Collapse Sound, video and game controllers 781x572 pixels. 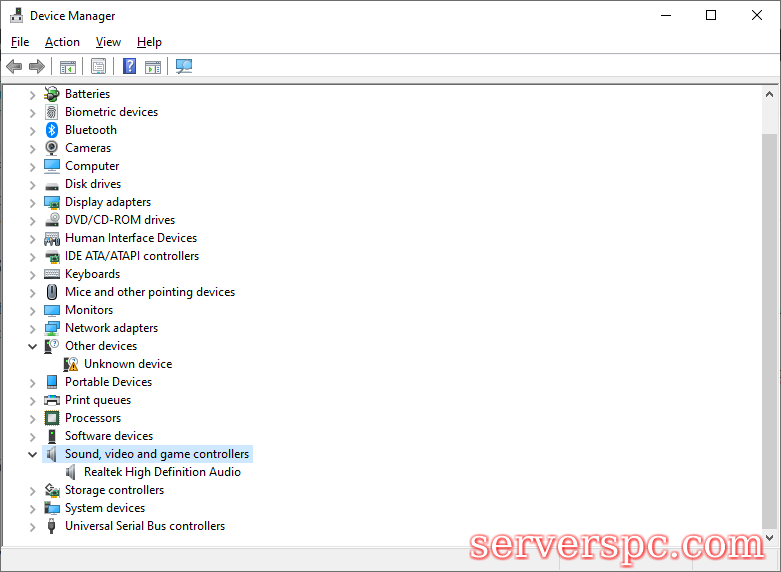[33, 454]
